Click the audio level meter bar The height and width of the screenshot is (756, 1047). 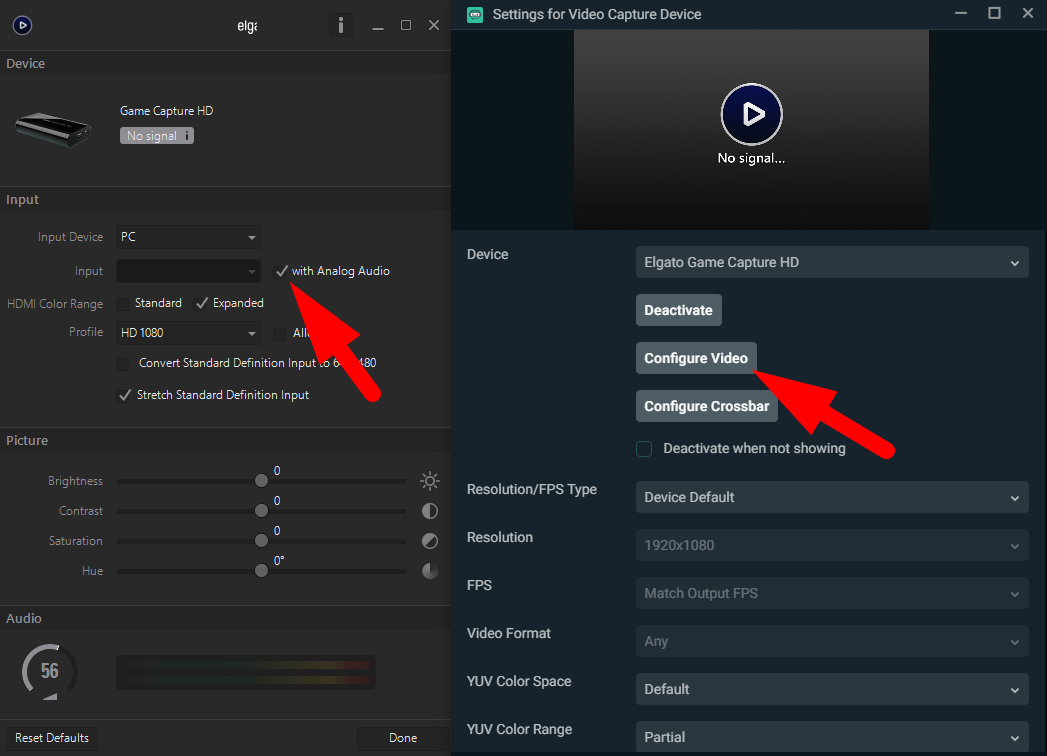tap(246, 673)
